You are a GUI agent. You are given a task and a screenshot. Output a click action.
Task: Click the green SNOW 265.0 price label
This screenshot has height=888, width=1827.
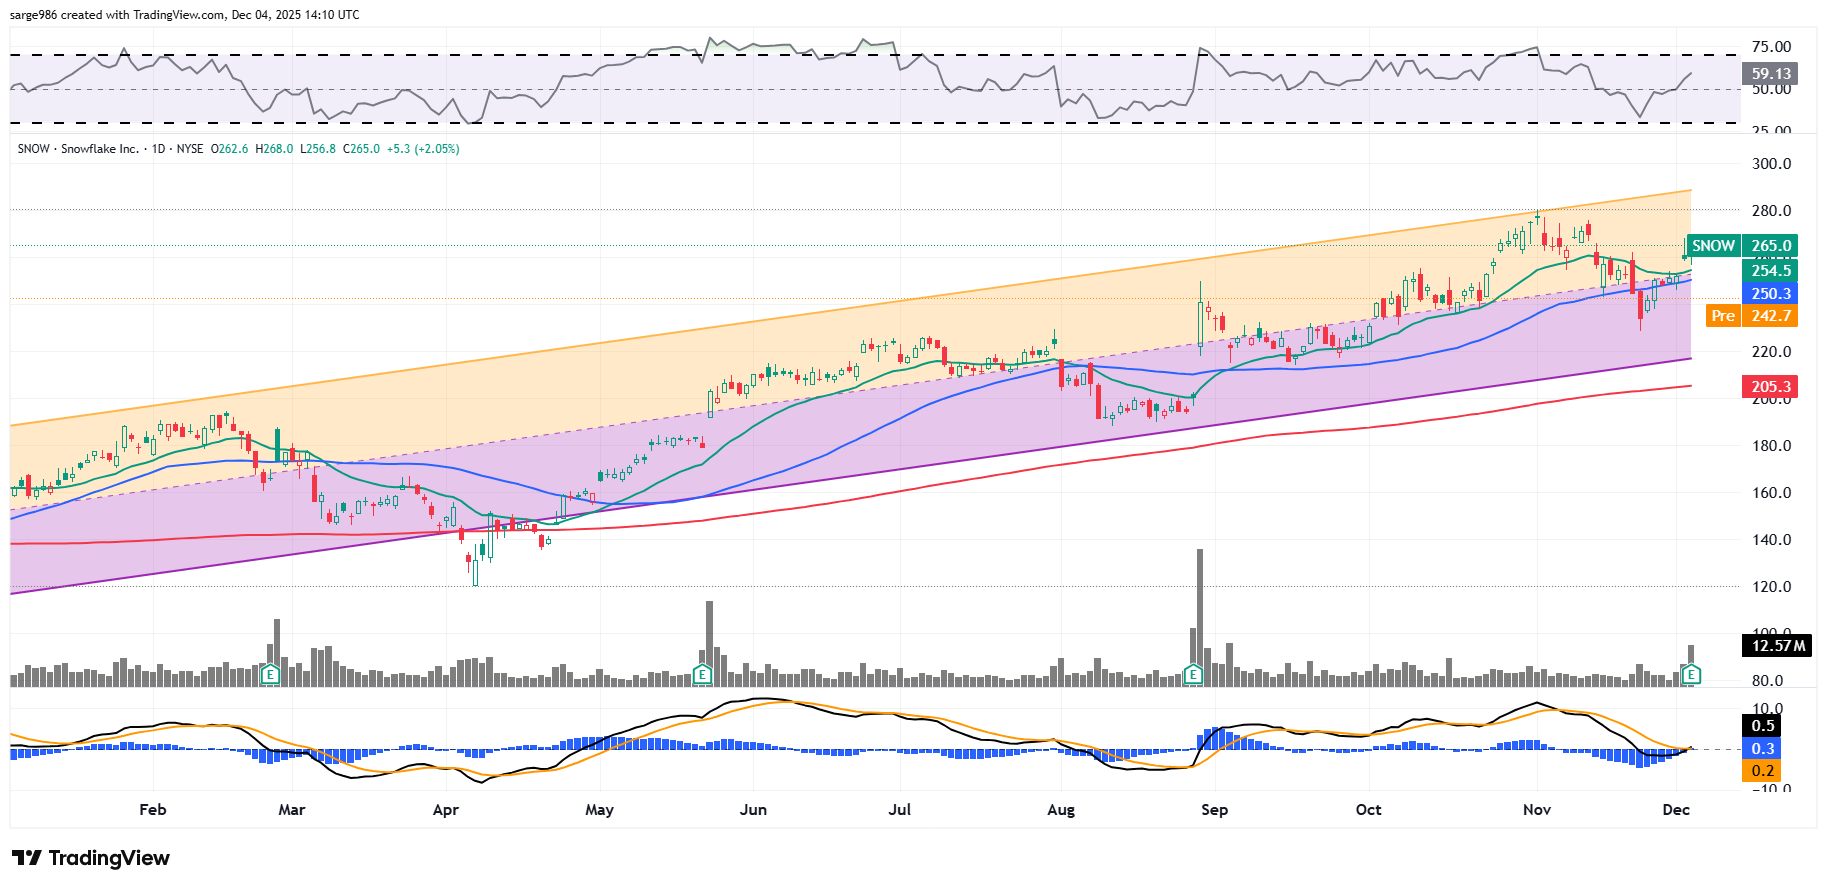click(1741, 246)
